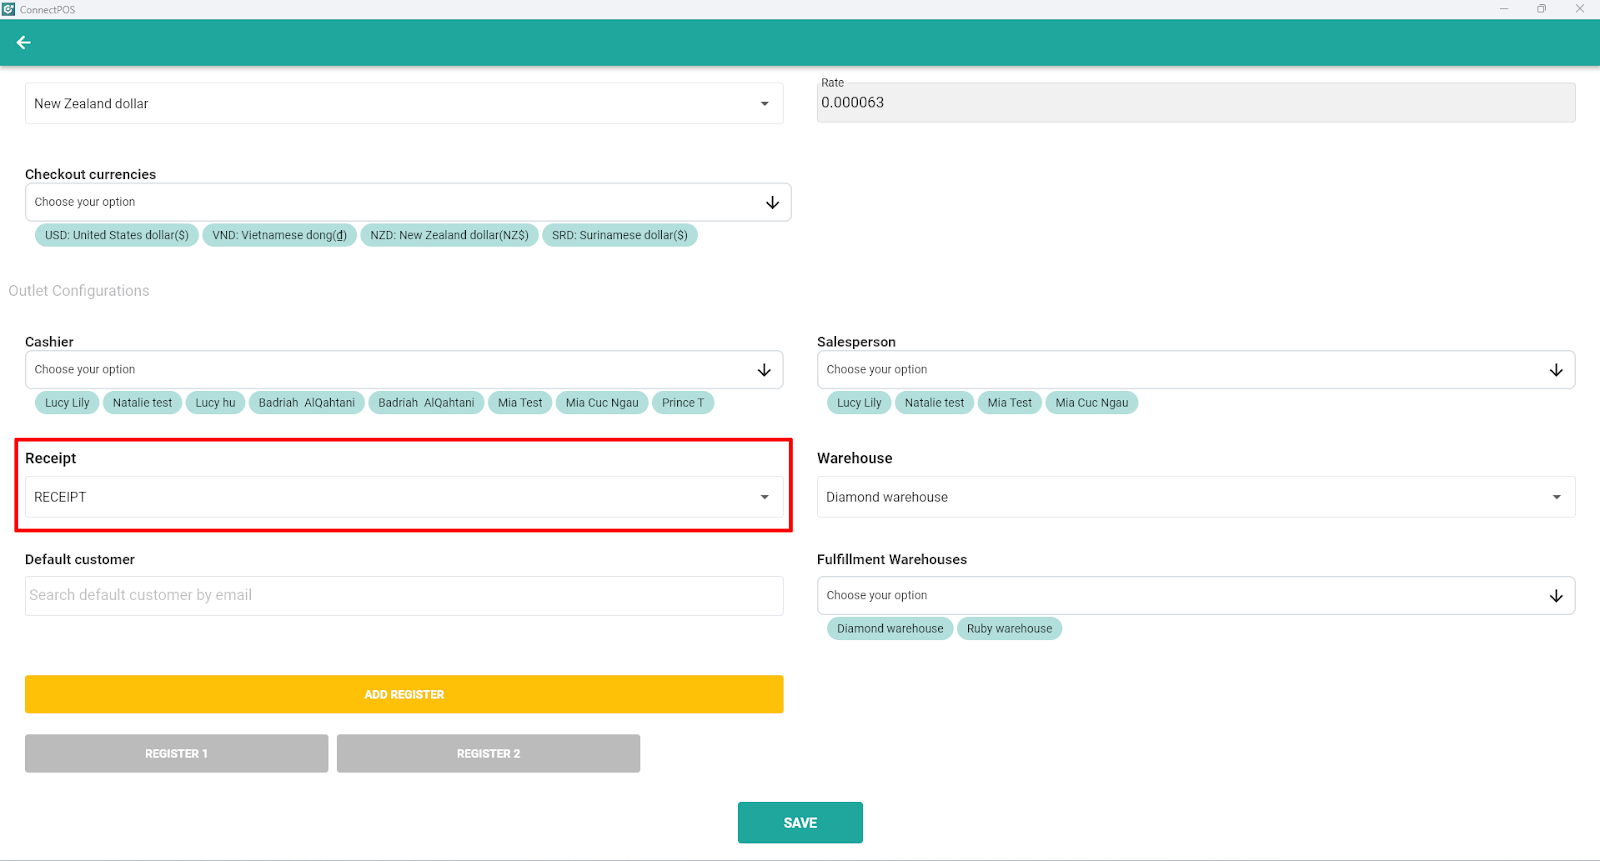Click Natalie test chip under Salesperson
The width and height of the screenshot is (1600, 861).
point(934,403)
